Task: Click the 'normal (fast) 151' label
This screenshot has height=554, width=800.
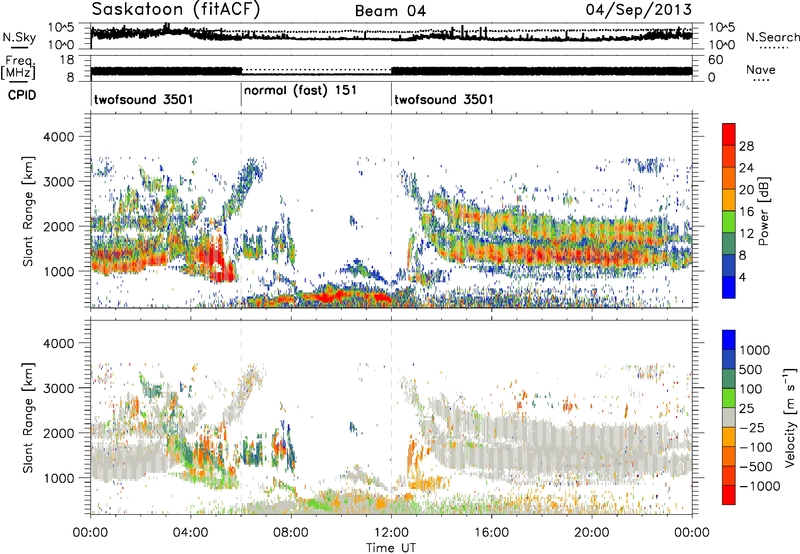Action: [x=300, y=91]
